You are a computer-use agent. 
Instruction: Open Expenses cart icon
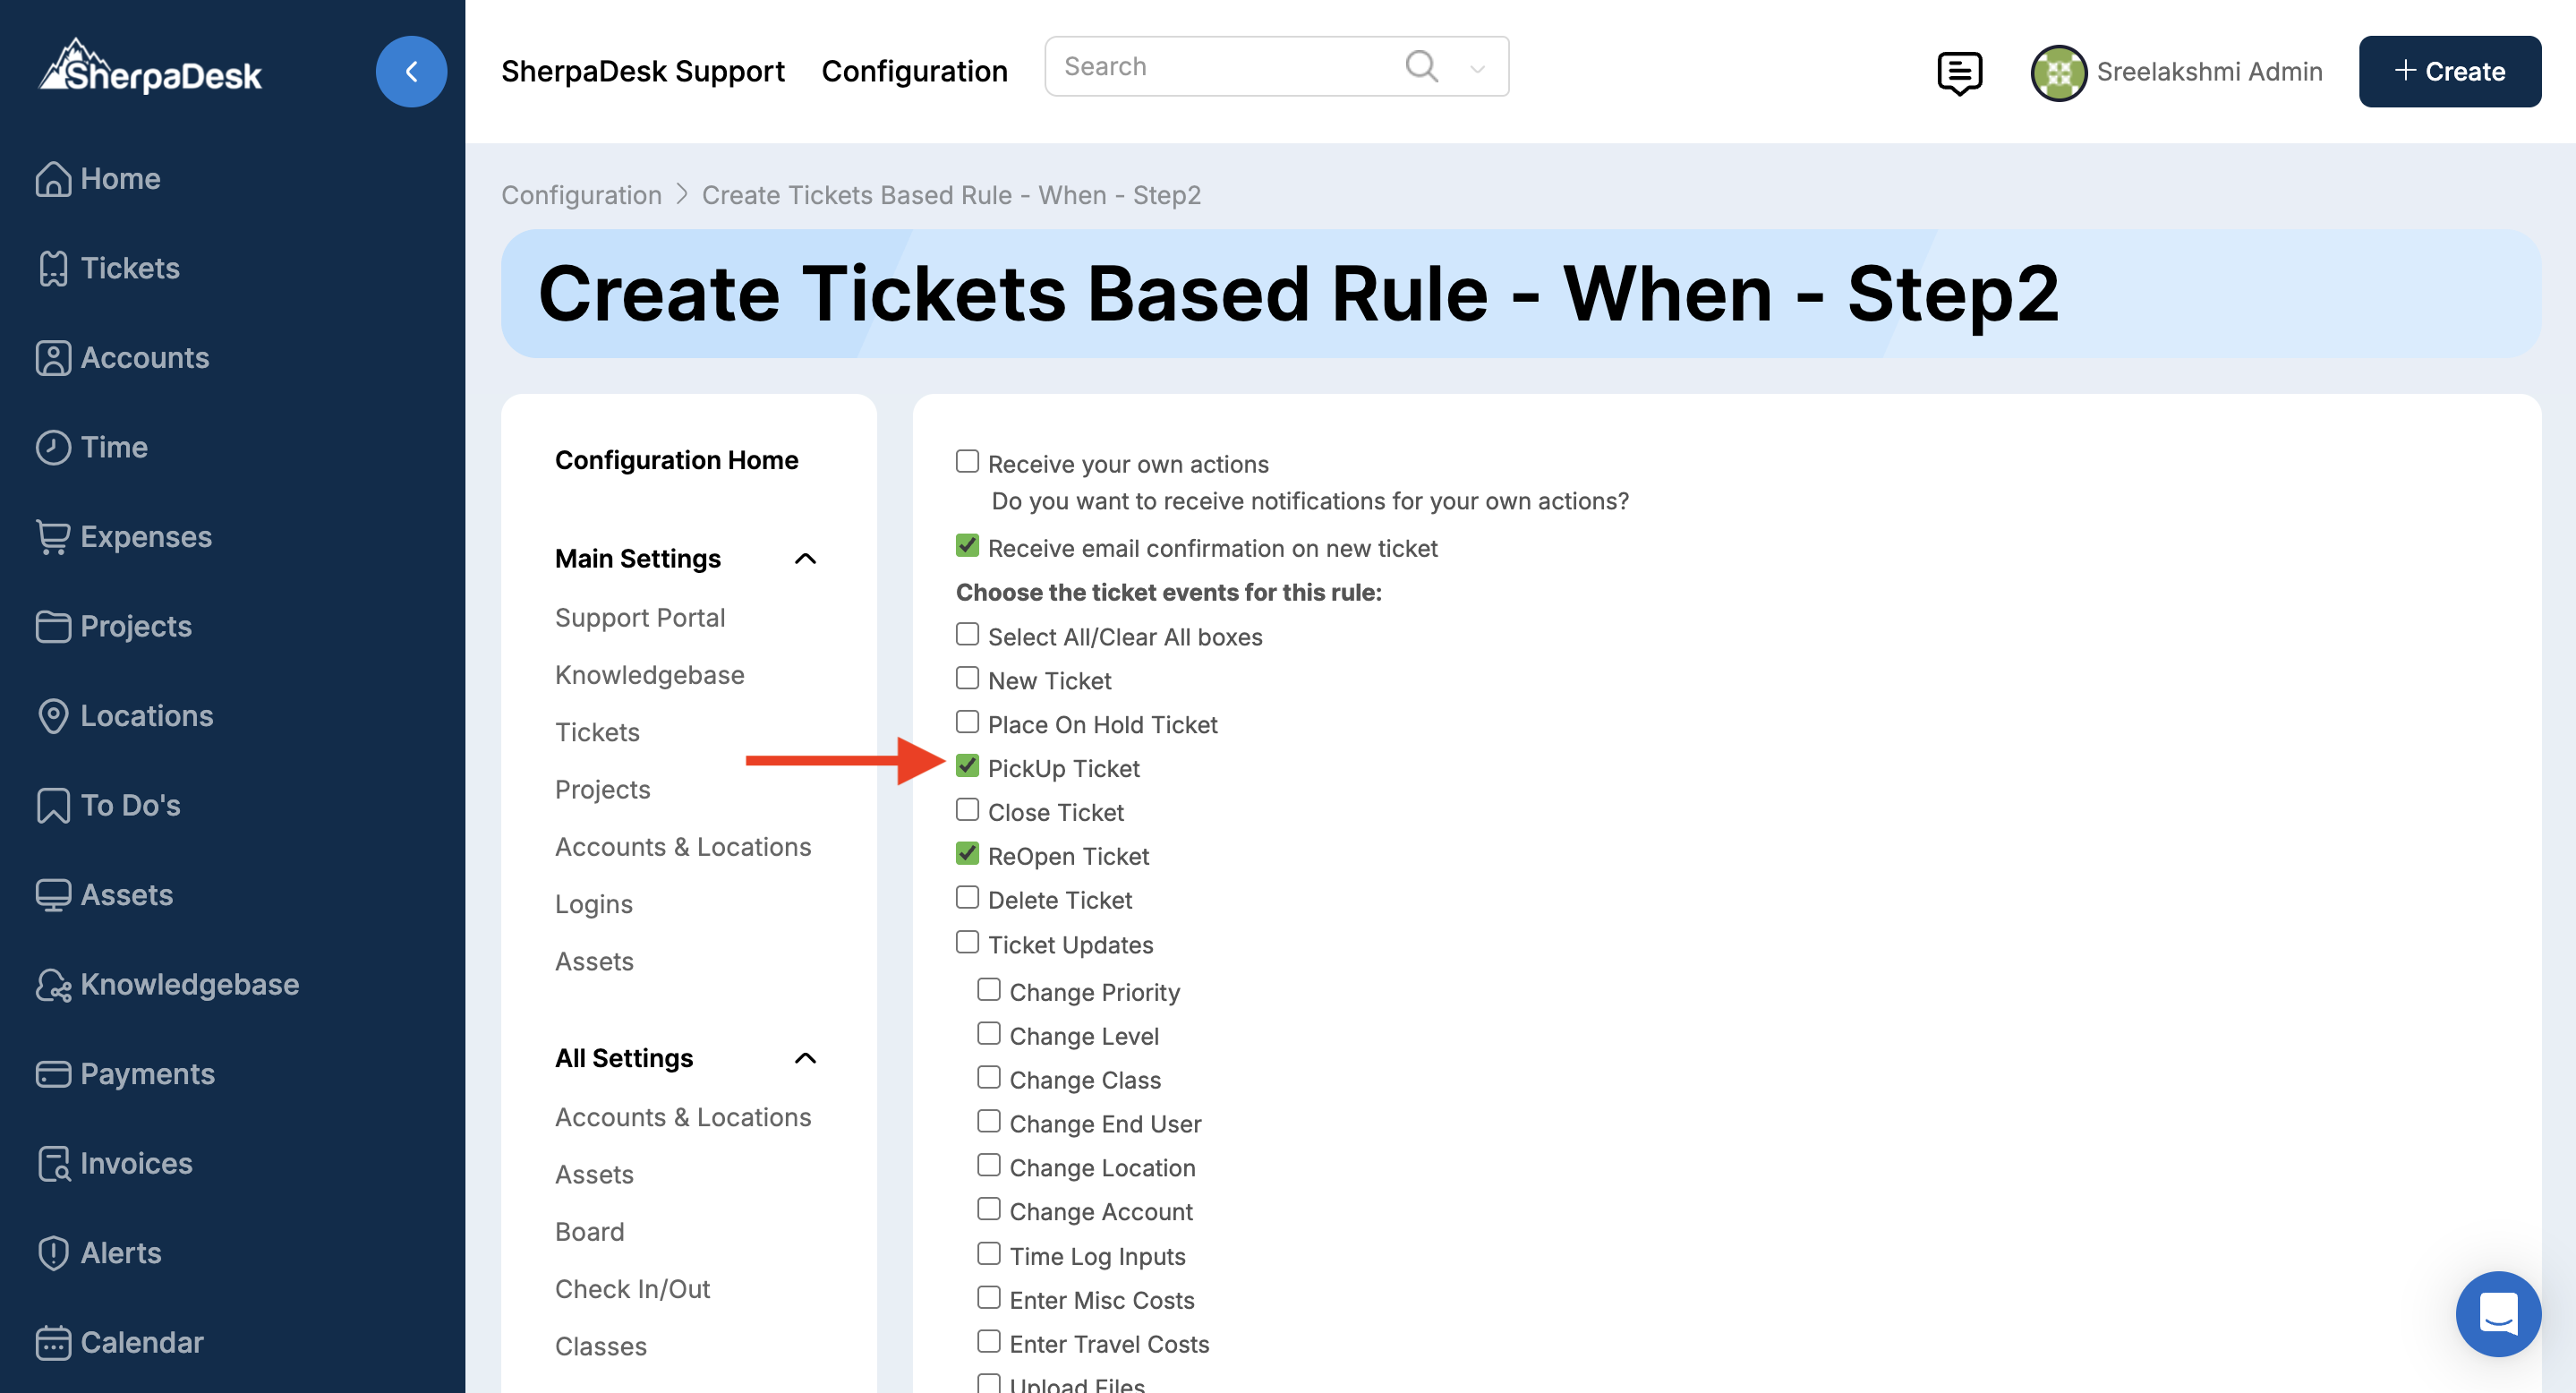(x=52, y=537)
